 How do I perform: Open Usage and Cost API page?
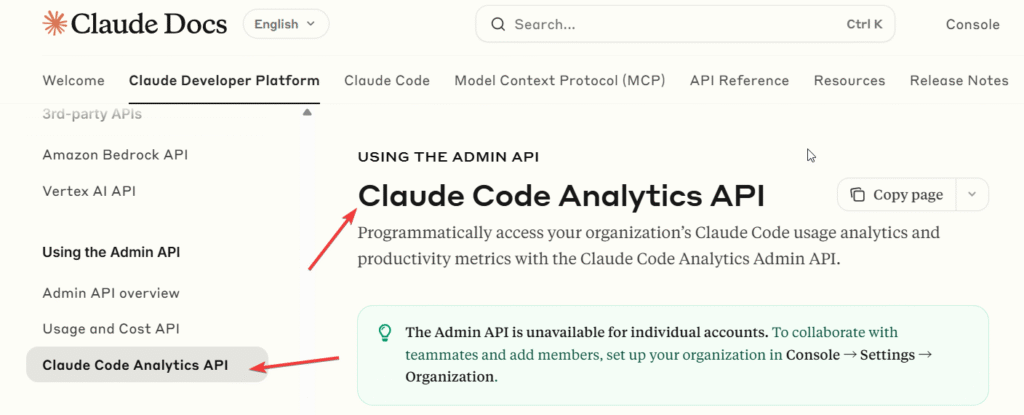[x=110, y=329]
